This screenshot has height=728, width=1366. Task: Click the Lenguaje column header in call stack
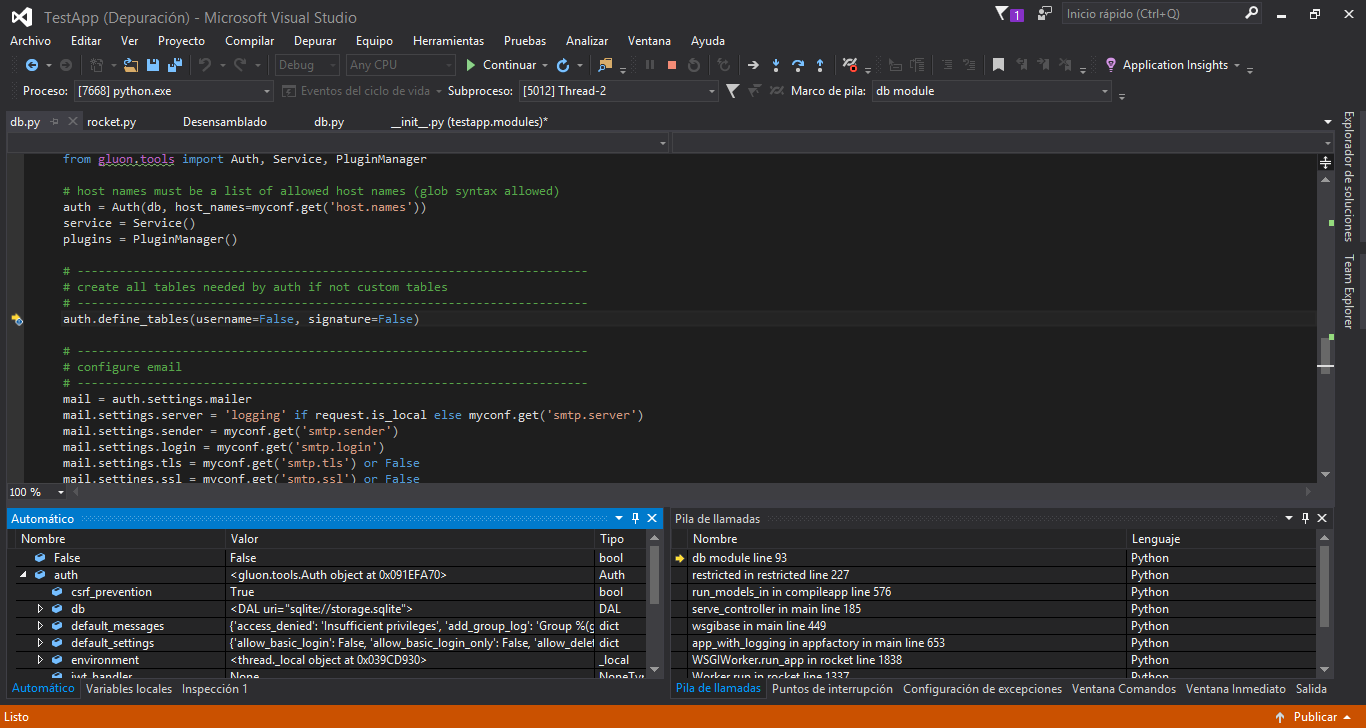pyautogui.click(x=1221, y=539)
